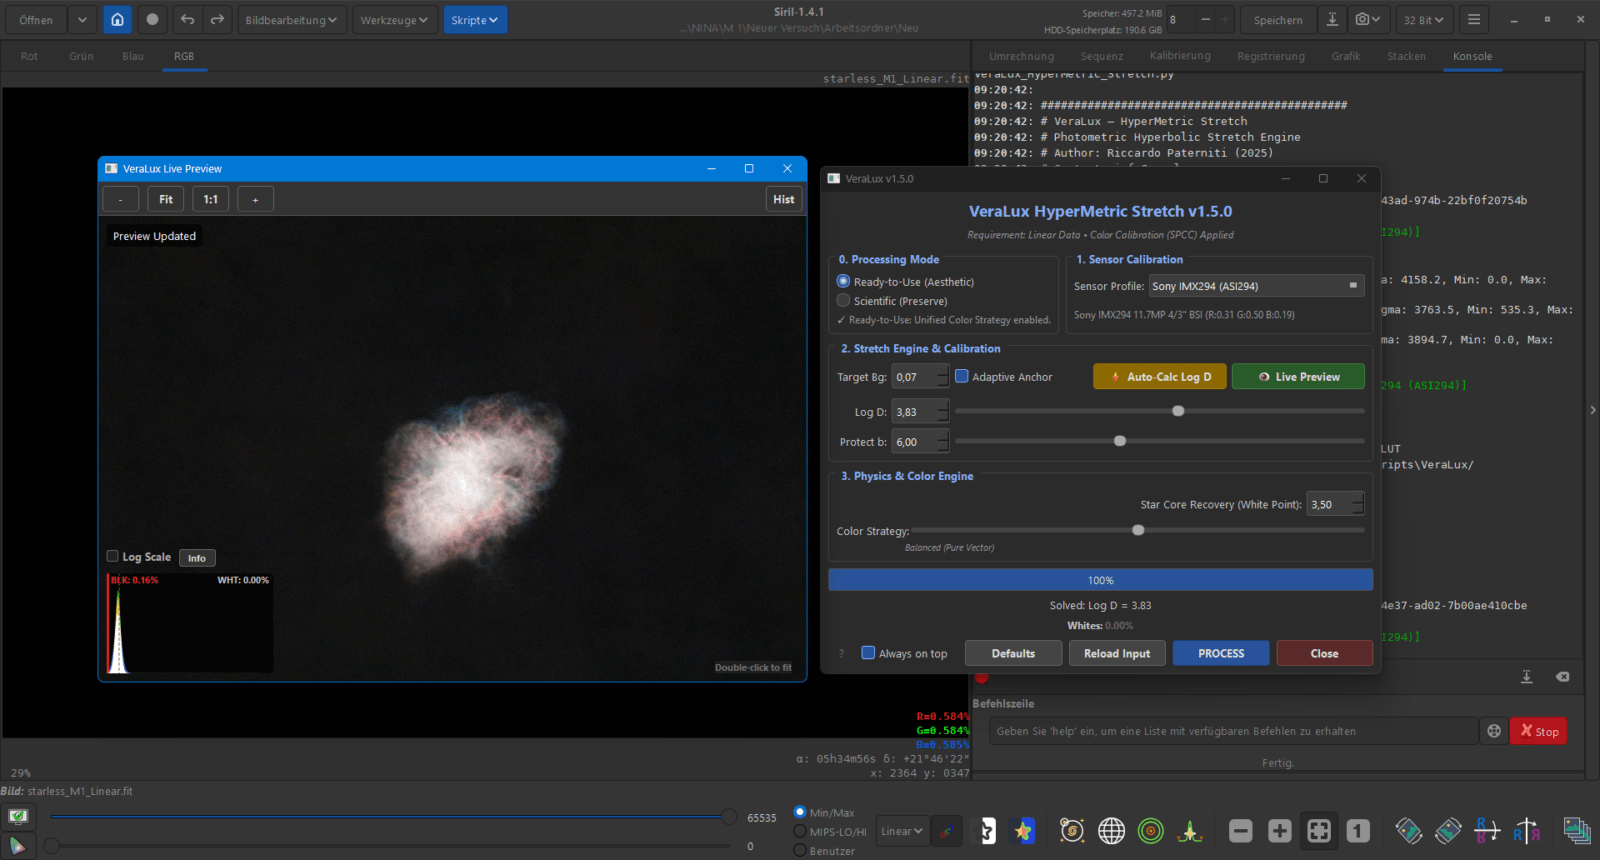The width and height of the screenshot is (1600, 860).
Task: Open the 32 Bit depth dropdown
Action: point(1423,20)
